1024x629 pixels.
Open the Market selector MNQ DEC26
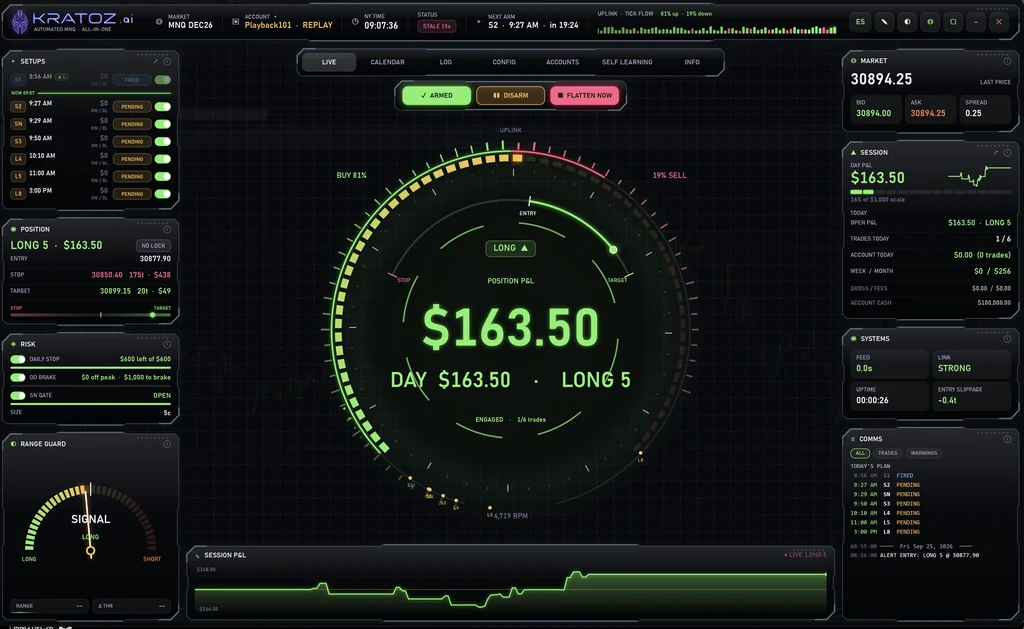(x=190, y=25)
